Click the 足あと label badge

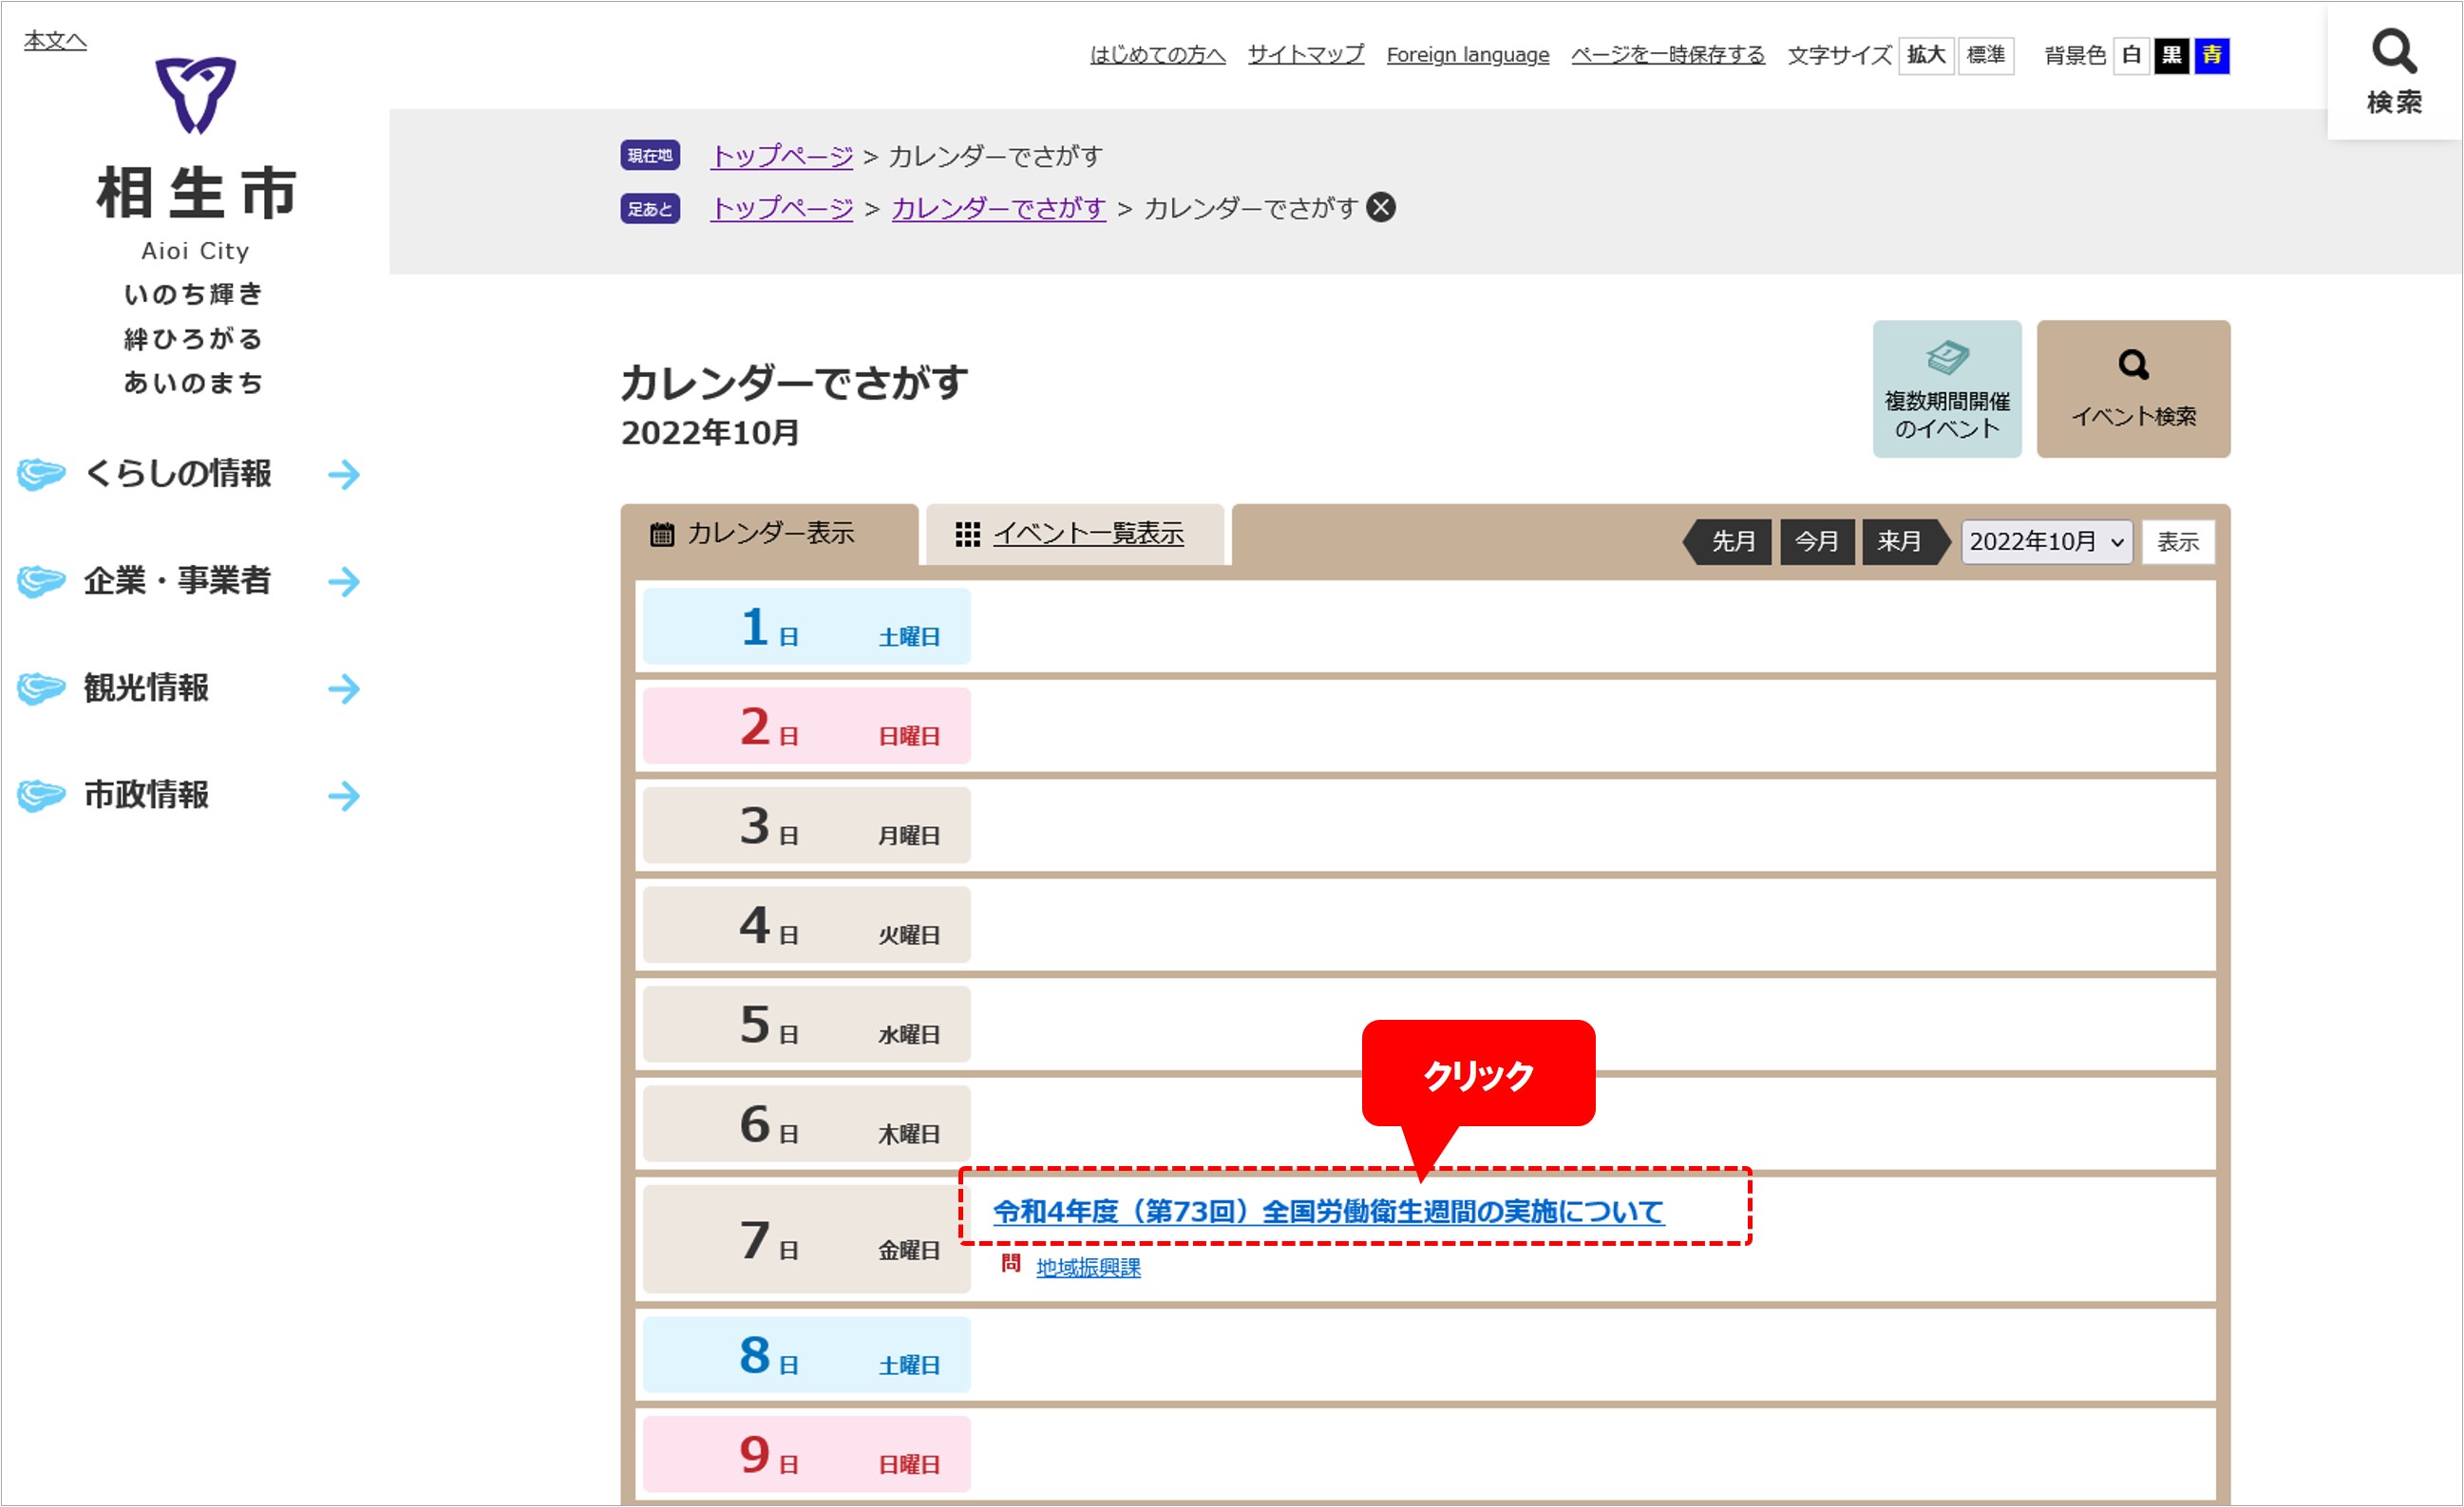coord(650,208)
